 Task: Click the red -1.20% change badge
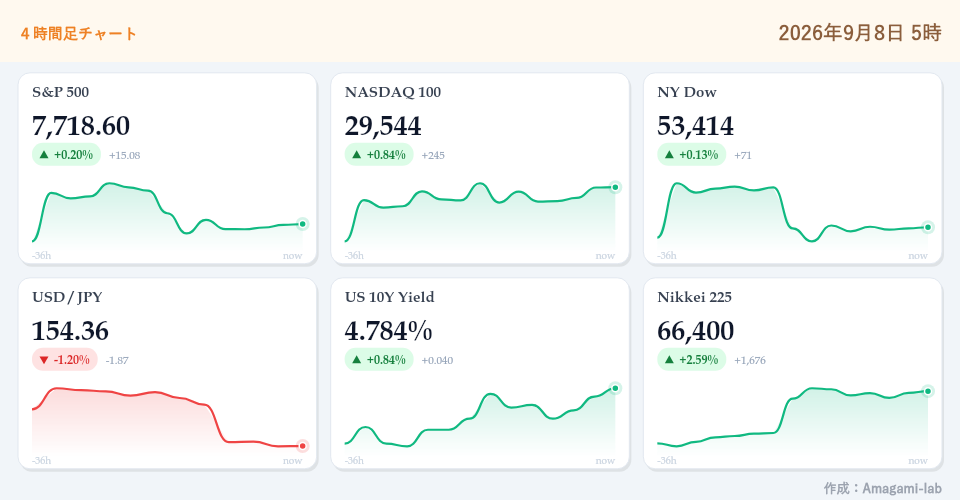pyautogui.click(x=64, y=360)
